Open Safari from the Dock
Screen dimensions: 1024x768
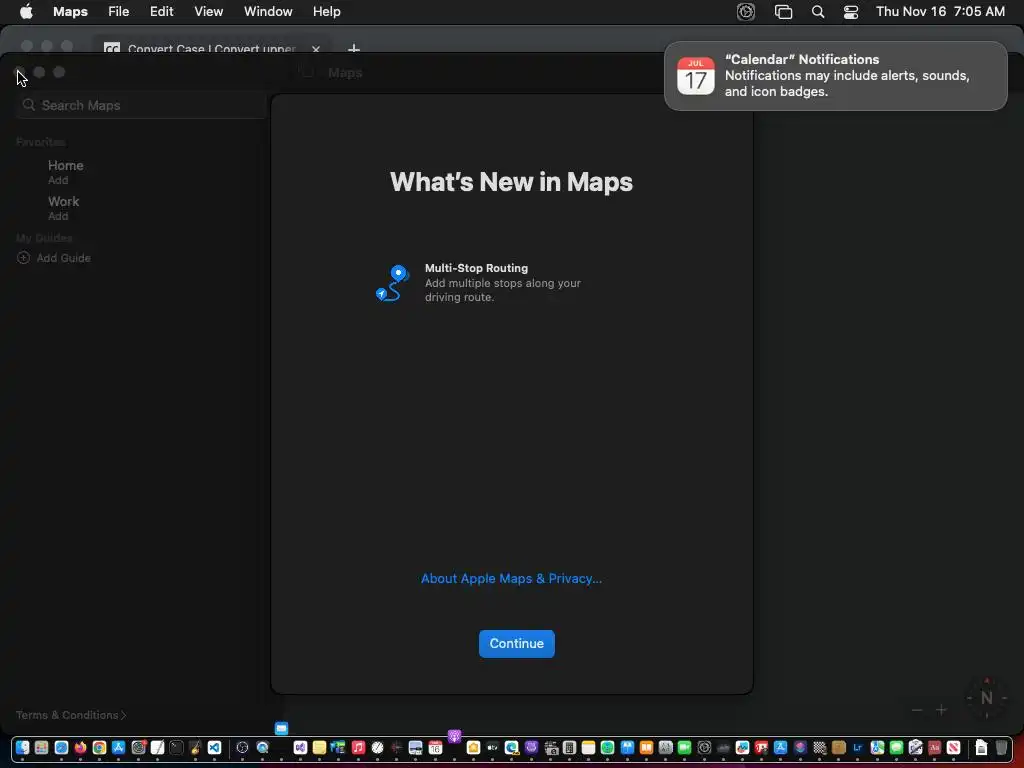[x=61, y=748]
